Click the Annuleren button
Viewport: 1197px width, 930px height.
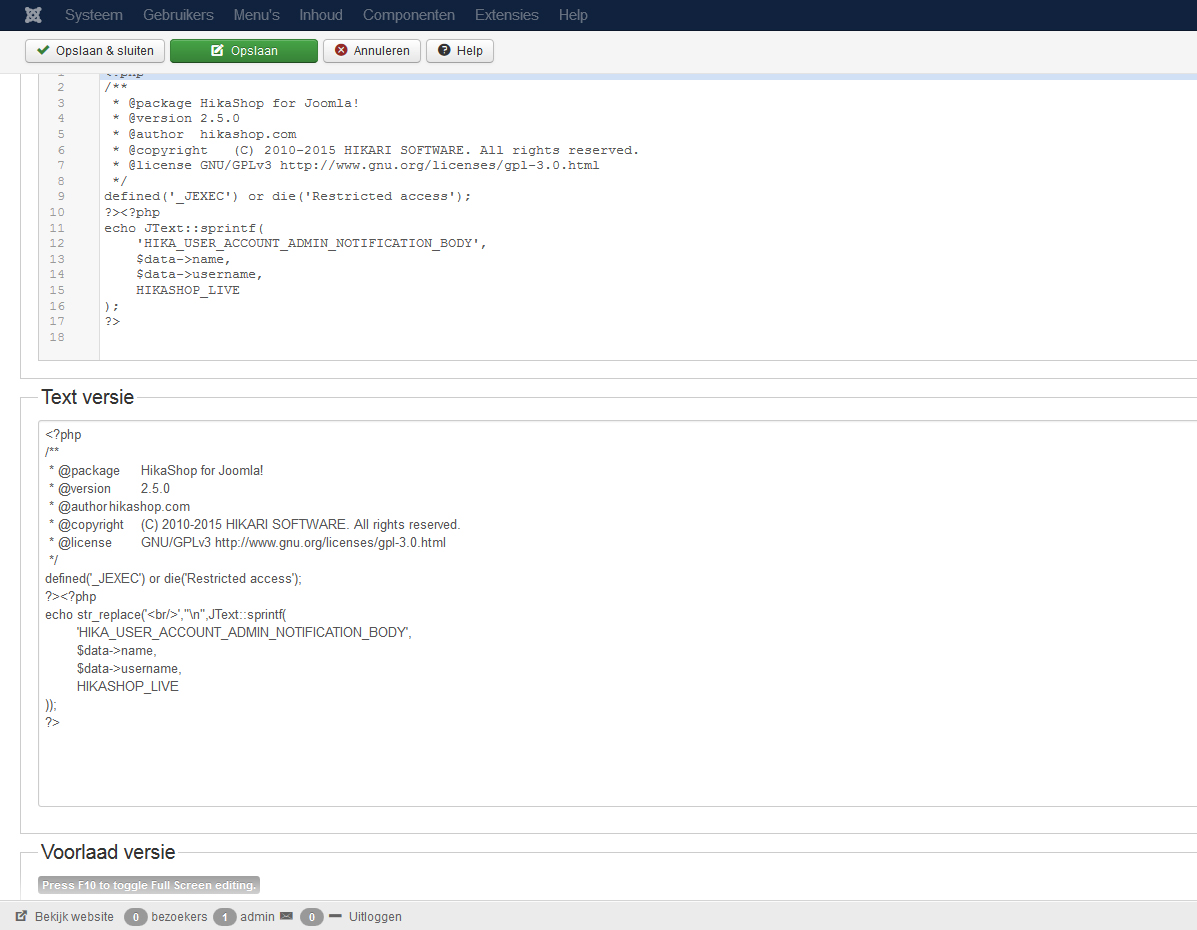(x=372, y=50)
